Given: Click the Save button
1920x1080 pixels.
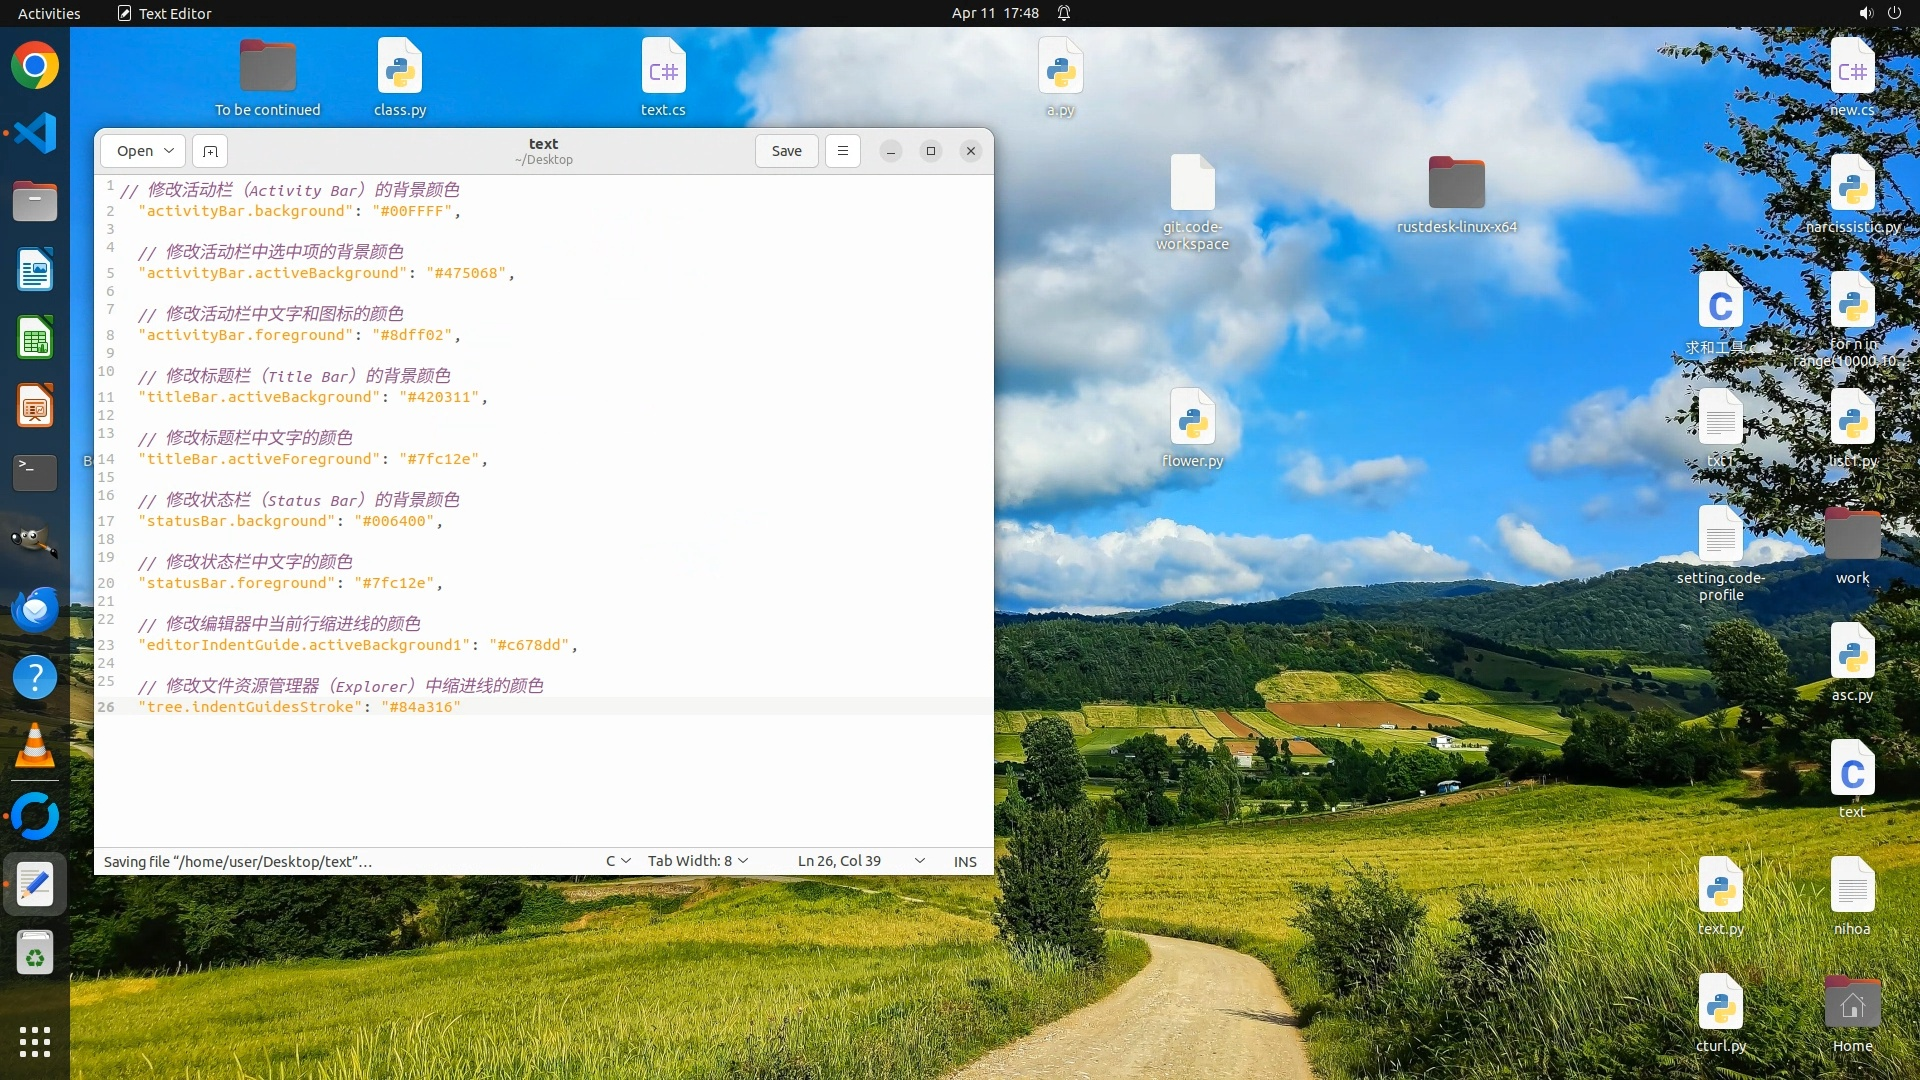Looking at the screenshot, I should tap(786, 151).
